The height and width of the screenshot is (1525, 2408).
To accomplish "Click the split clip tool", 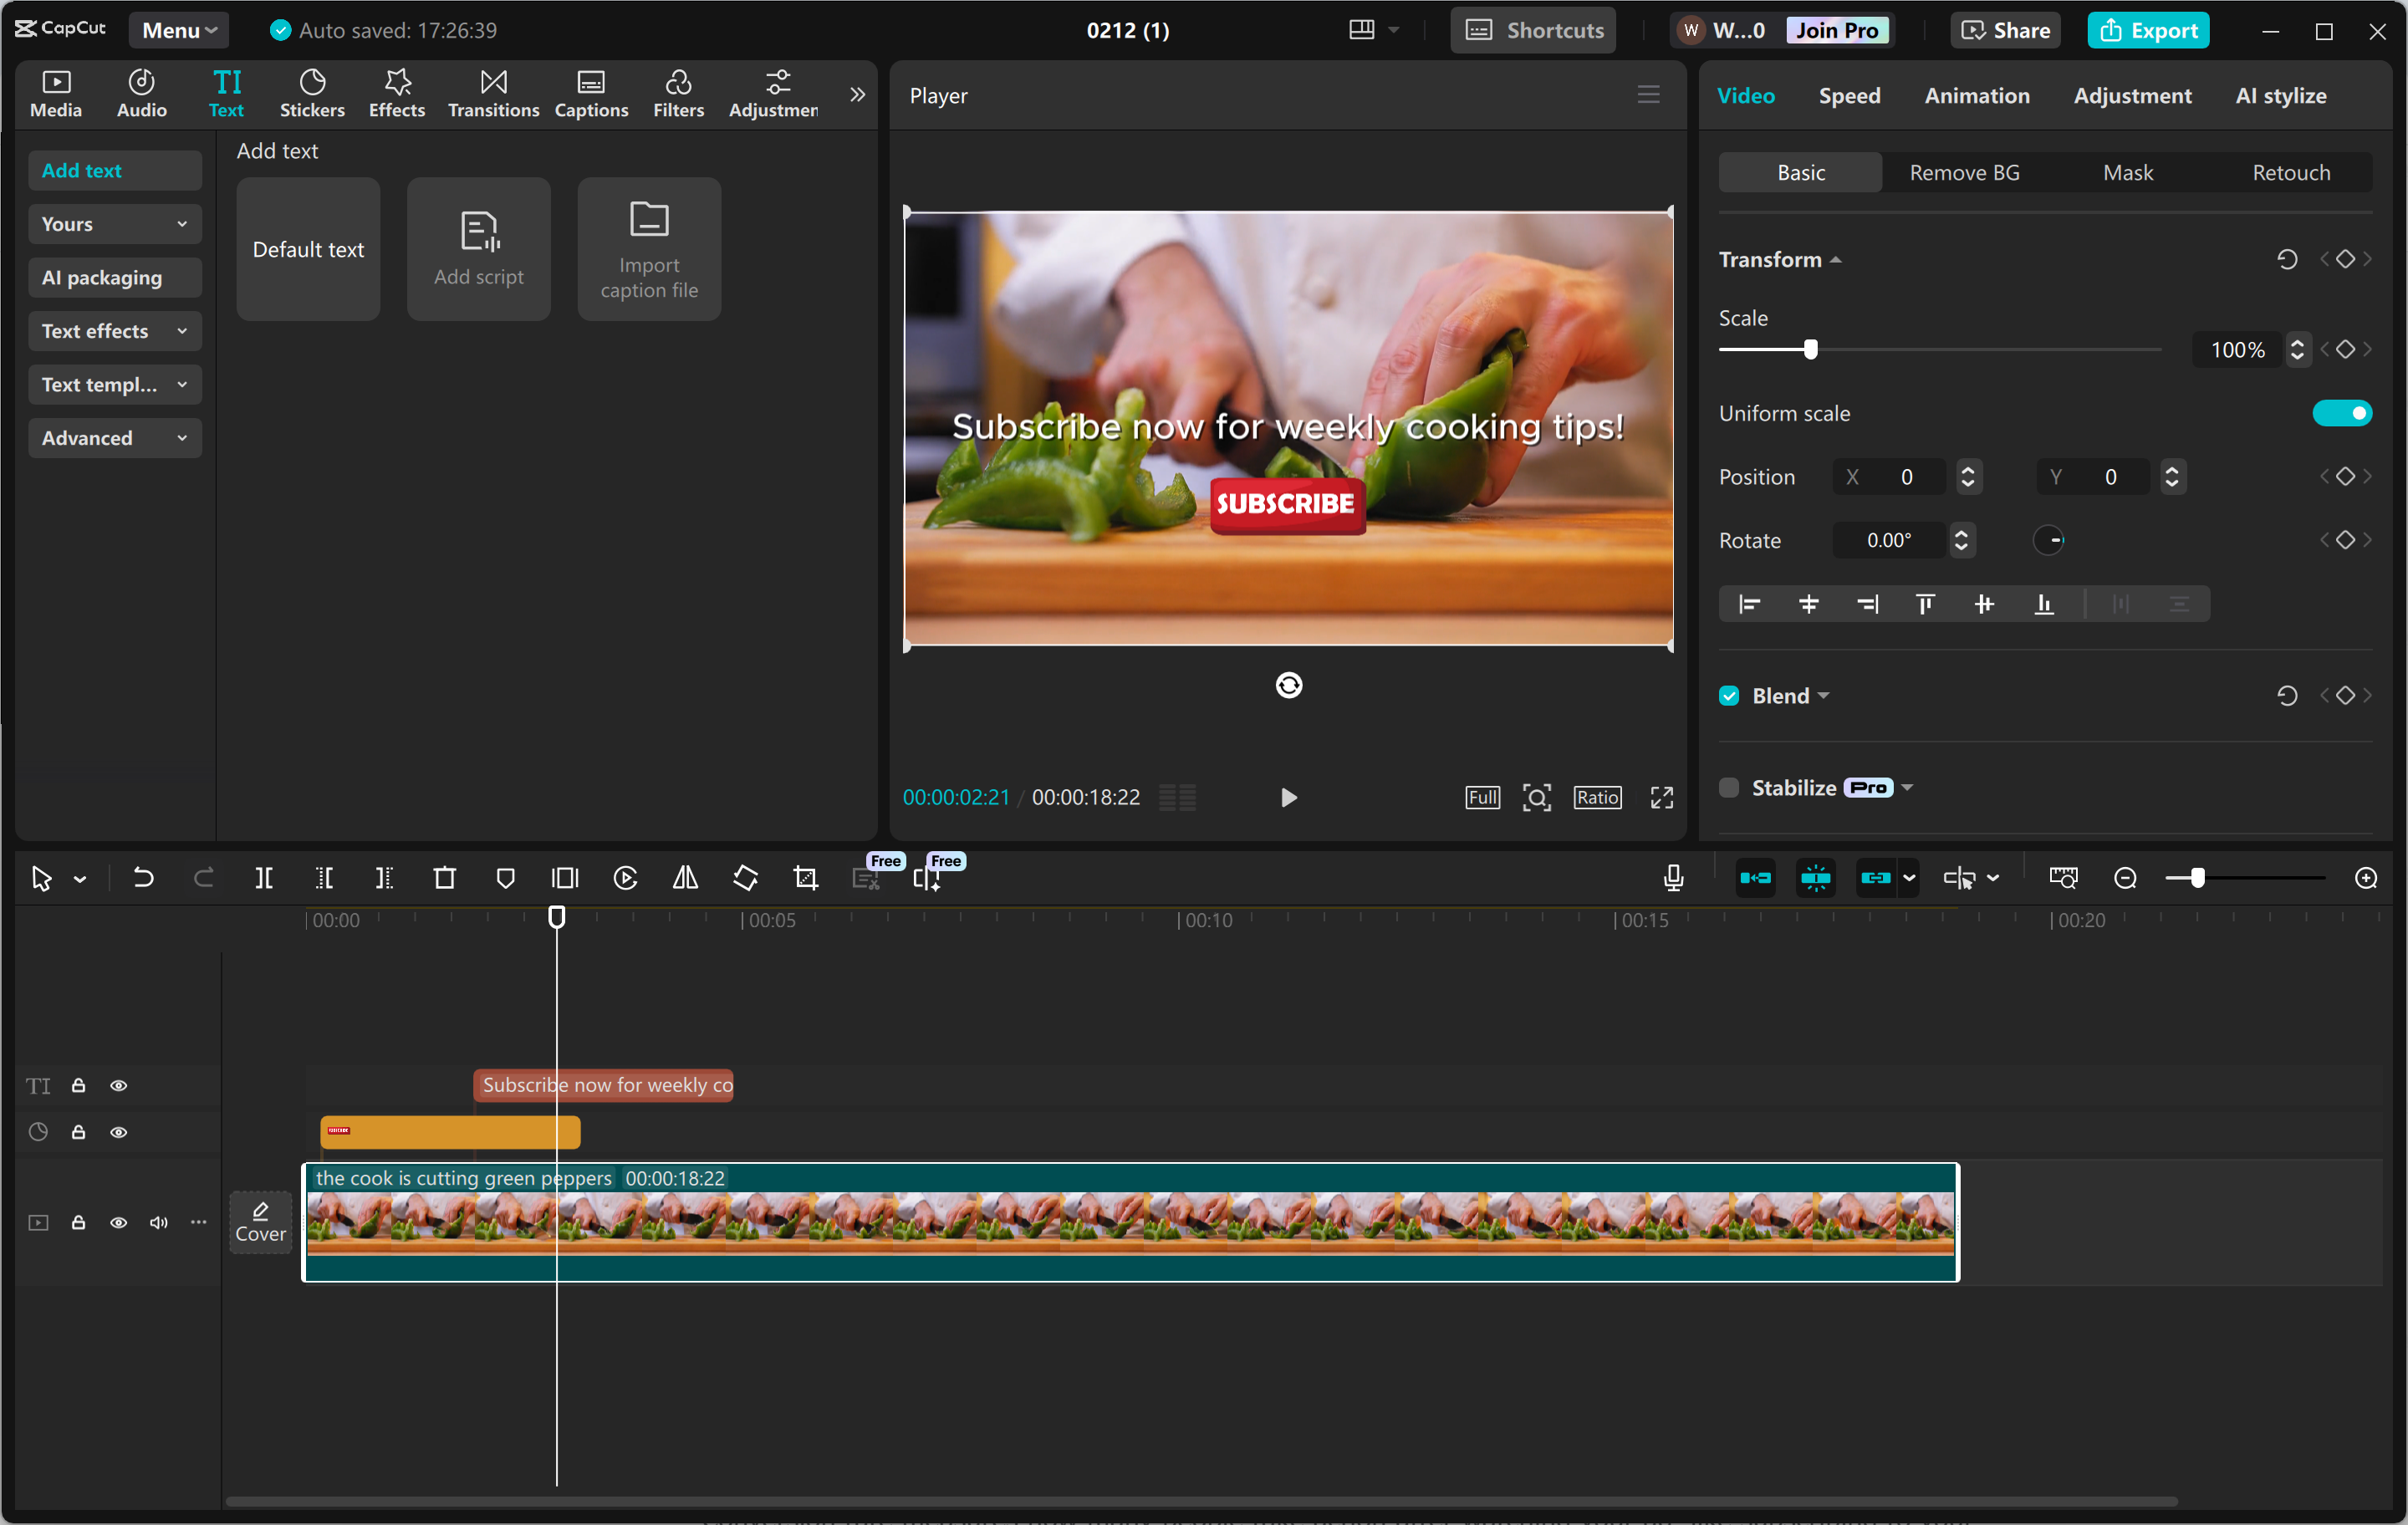I will 264,878.
